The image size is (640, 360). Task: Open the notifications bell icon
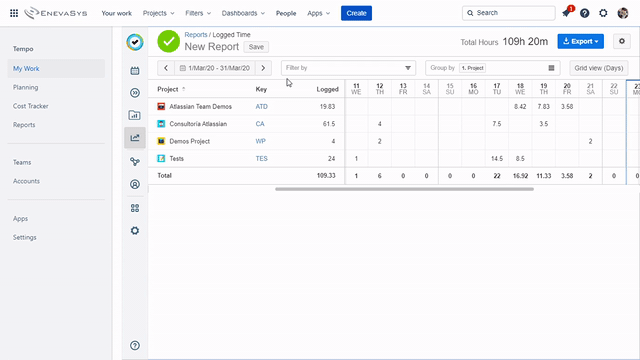566,13
